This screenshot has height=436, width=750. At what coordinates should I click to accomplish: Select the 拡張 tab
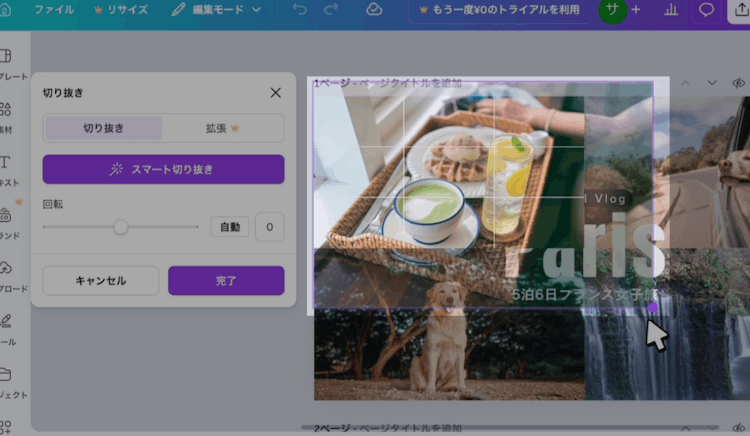(x=223, y=128)
